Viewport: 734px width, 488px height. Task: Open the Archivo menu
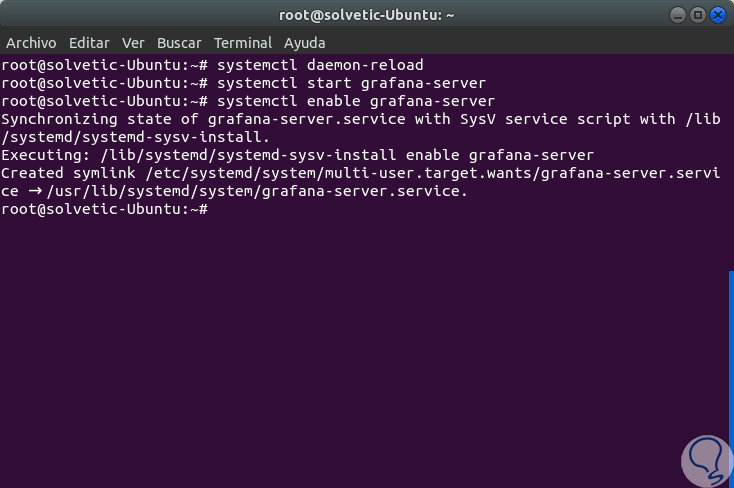pos(31,43)
